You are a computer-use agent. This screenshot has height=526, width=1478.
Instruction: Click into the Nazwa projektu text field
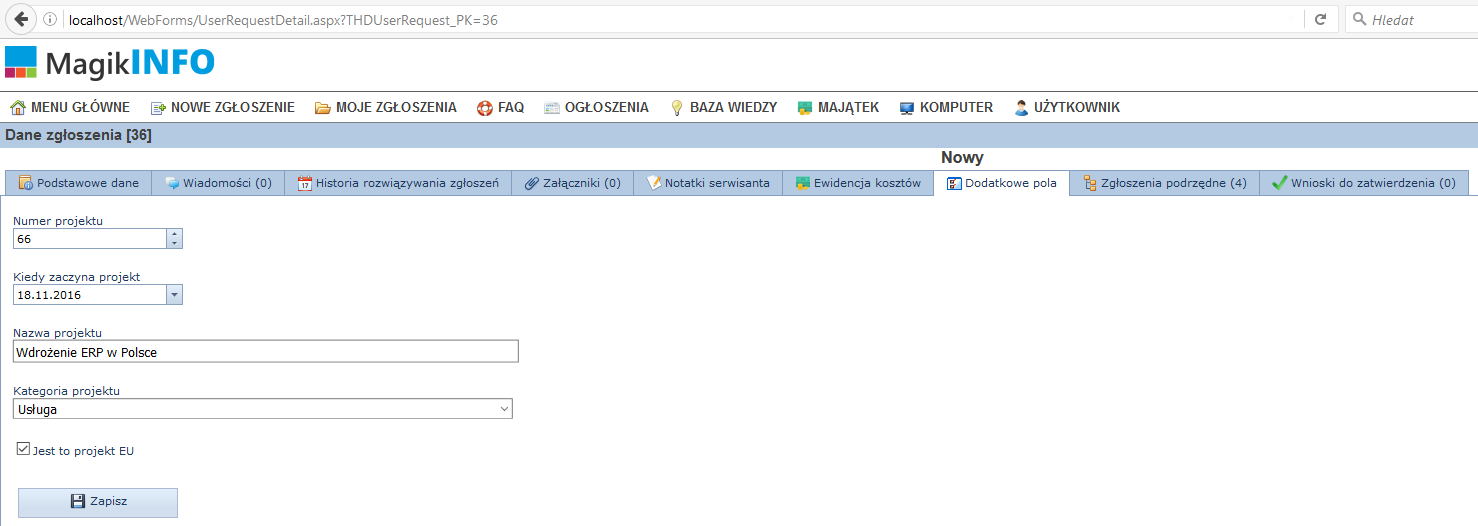[266, 352]
